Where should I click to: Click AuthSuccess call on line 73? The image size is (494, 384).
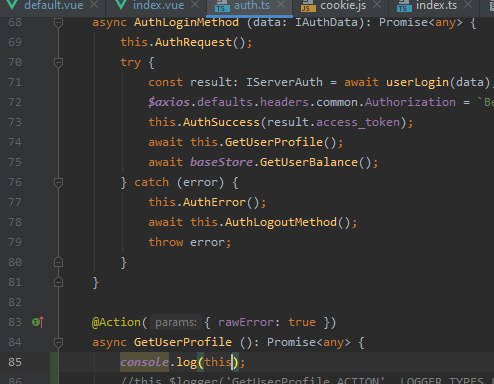pyautogui.click(x=221, y=122)
